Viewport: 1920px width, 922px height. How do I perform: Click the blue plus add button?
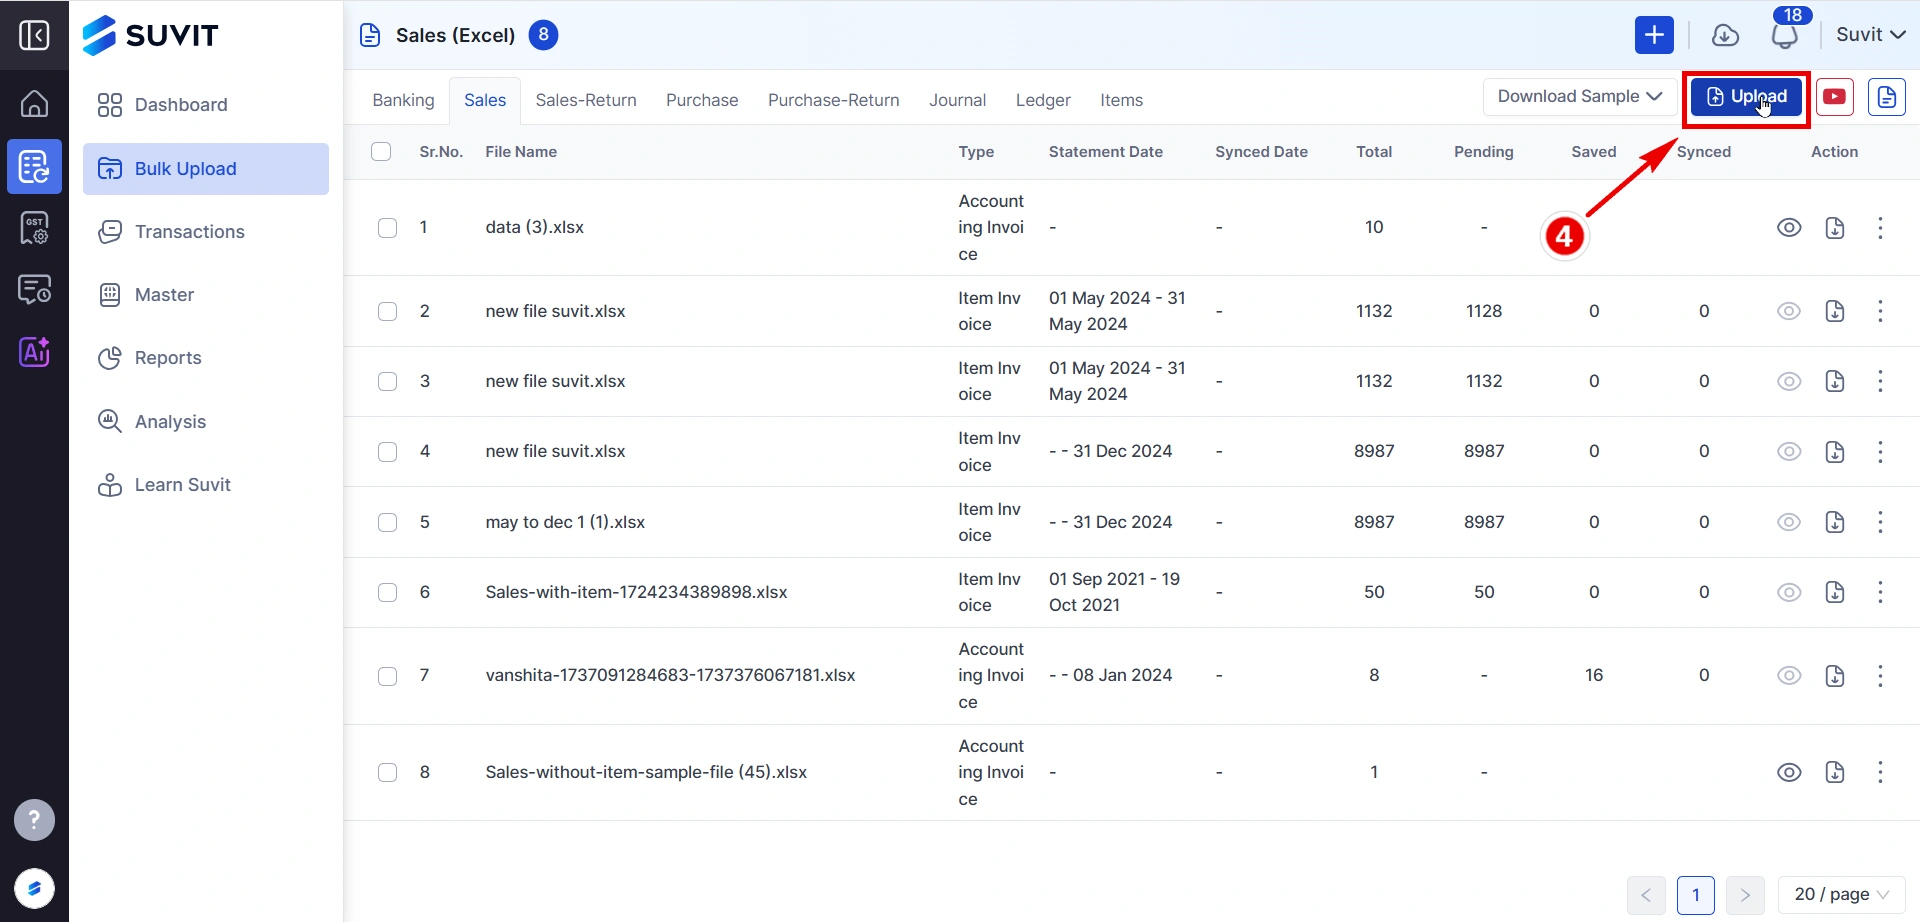1654,35
